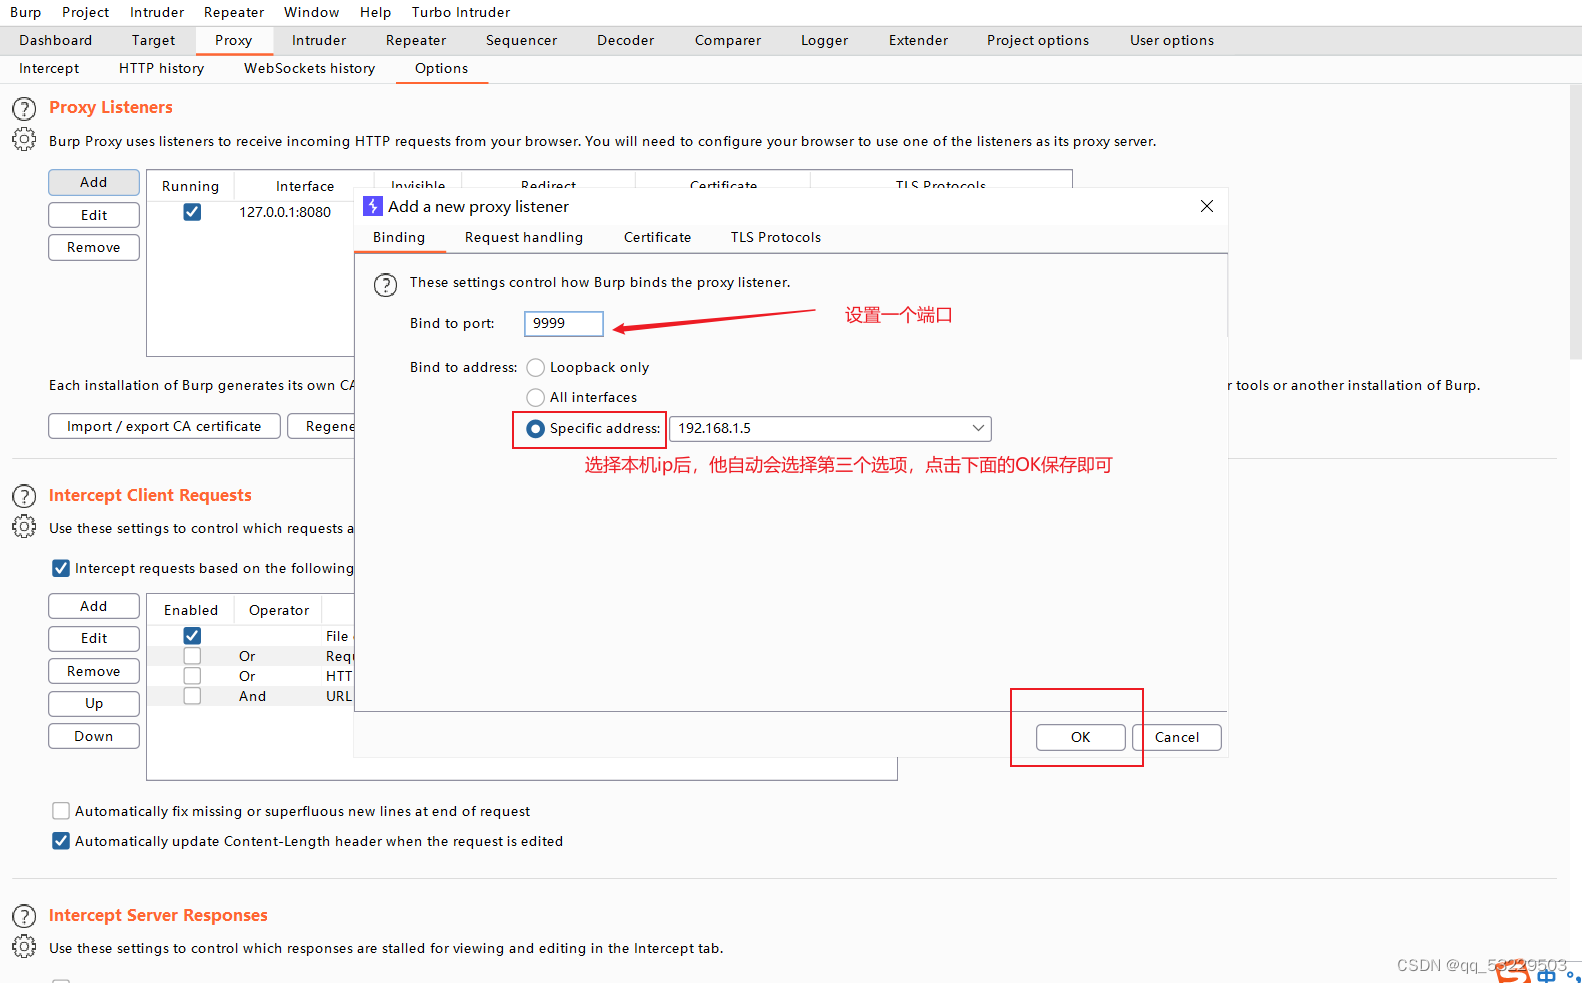
Task: Switch to the Dashboard tab
Action: click(55, 40)
